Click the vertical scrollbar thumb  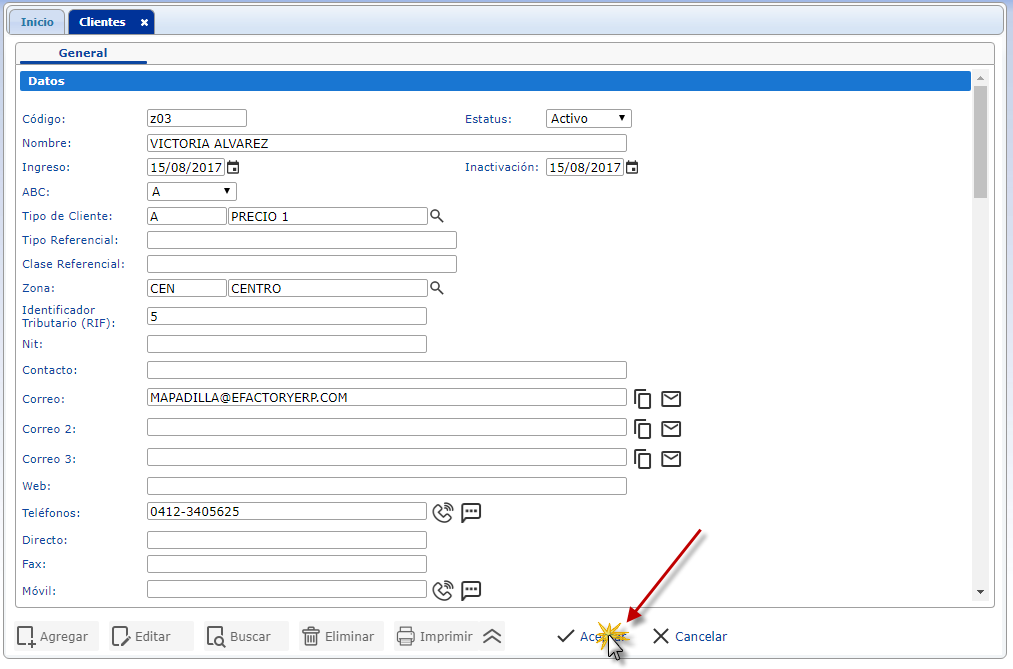[981, 142]
